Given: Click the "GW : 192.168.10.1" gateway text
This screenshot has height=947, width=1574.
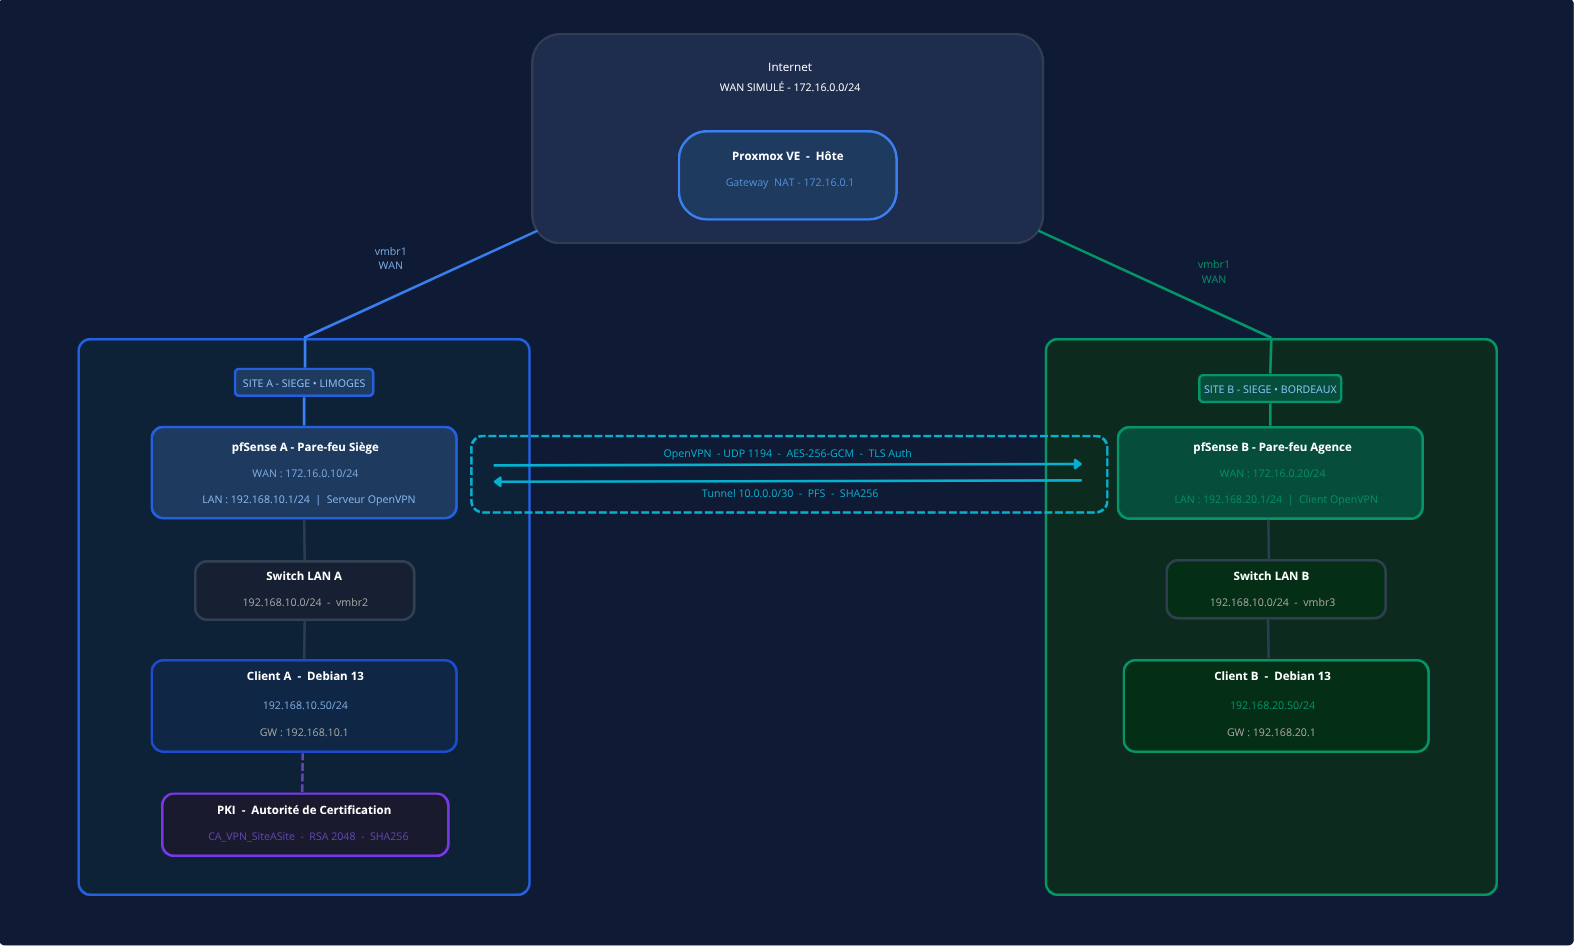Looking at the screenshot, I should pyautogui.click(x=304, y=732).
